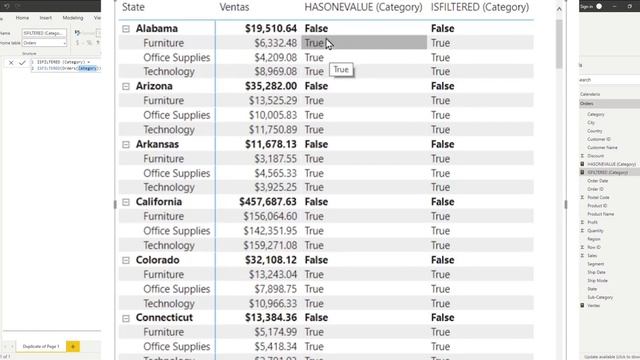Image resolution: width=640 pixels, height=360 pixels.
Task: Click the sigma icon next to Profit field
Action: pos(582,222)
